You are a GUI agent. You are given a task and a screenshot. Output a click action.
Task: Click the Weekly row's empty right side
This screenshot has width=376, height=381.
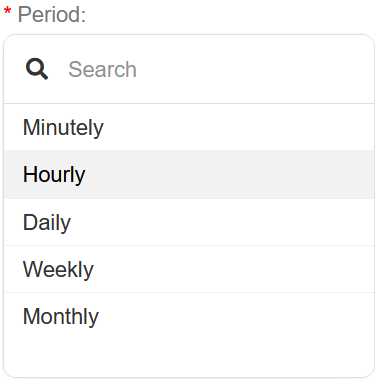(233, 269)
